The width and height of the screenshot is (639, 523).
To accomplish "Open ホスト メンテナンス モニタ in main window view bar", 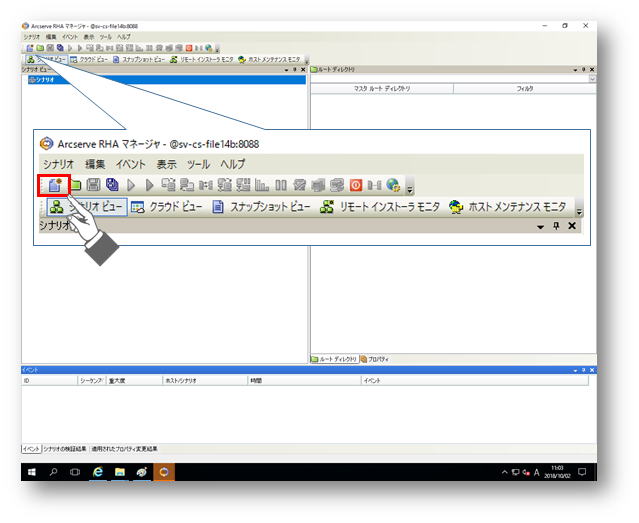I will (x=269, y=60).
